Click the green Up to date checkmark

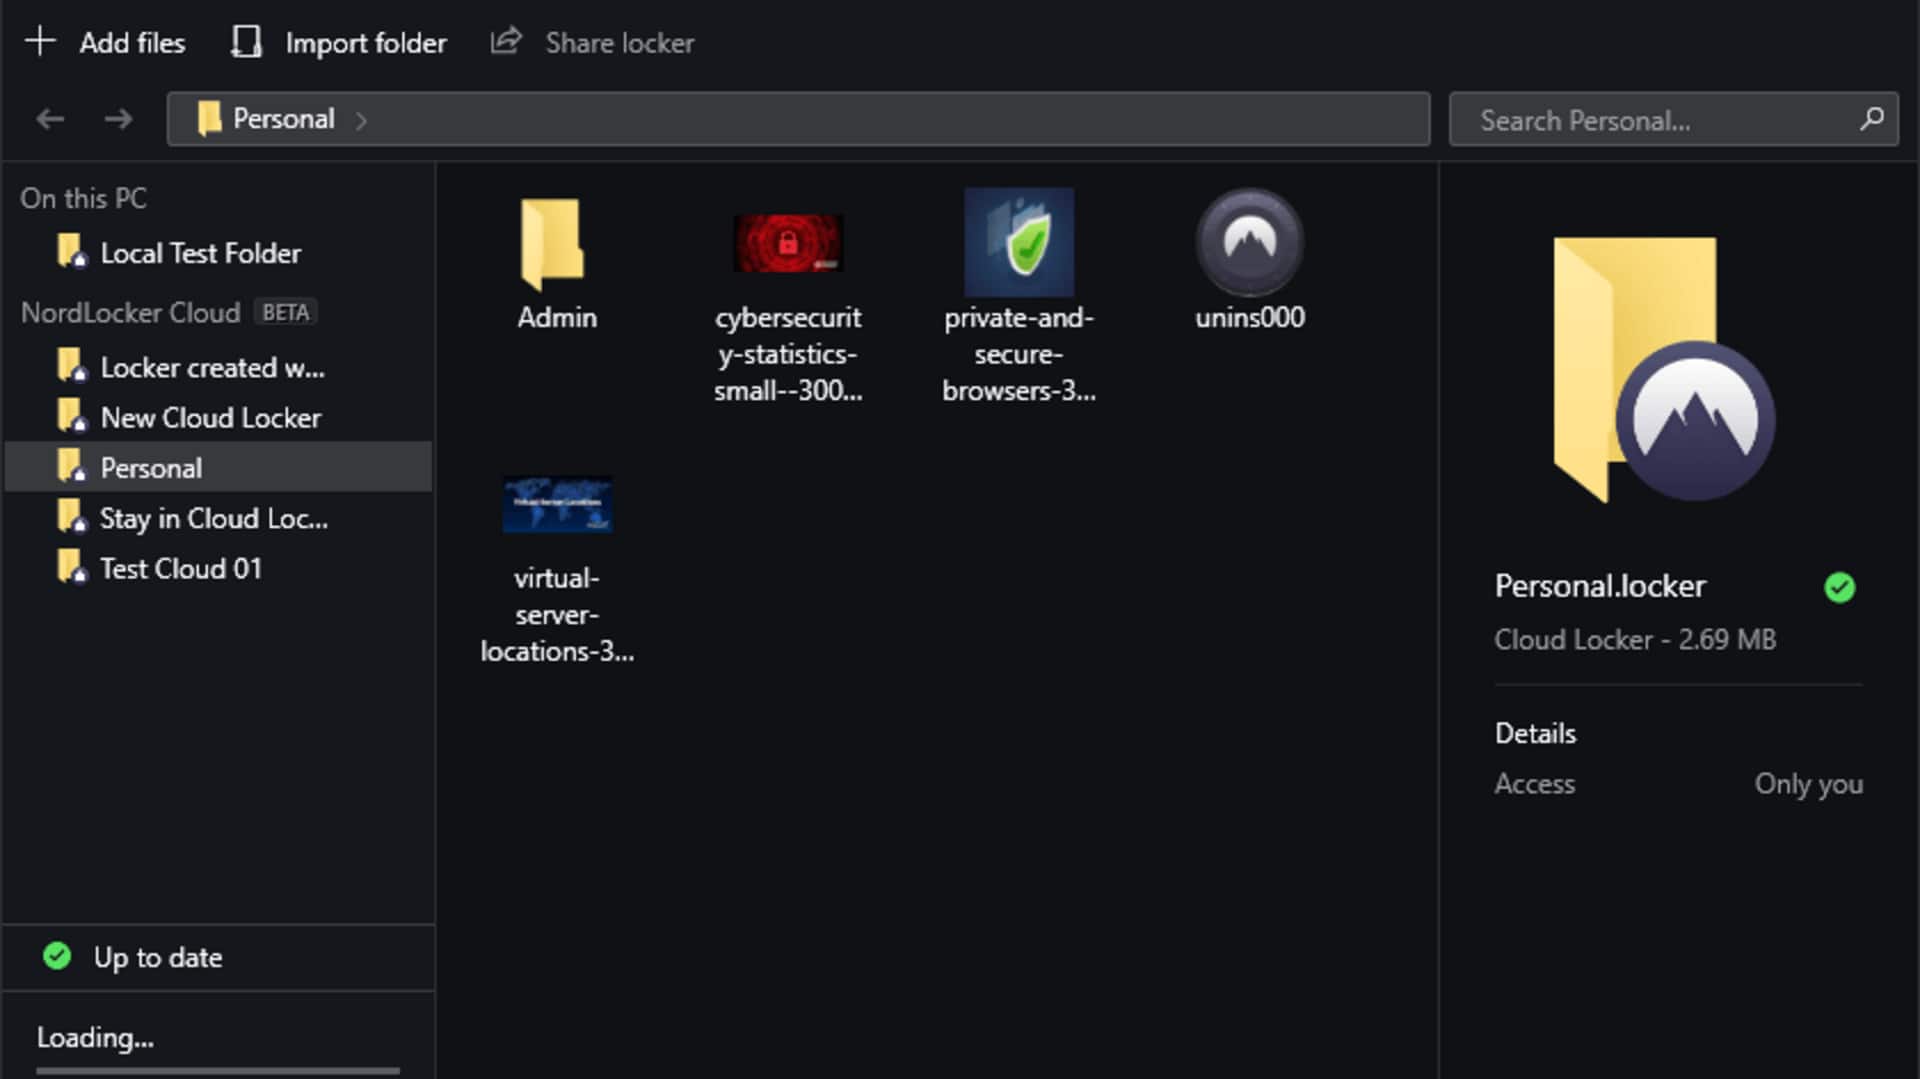click(57, 956)
